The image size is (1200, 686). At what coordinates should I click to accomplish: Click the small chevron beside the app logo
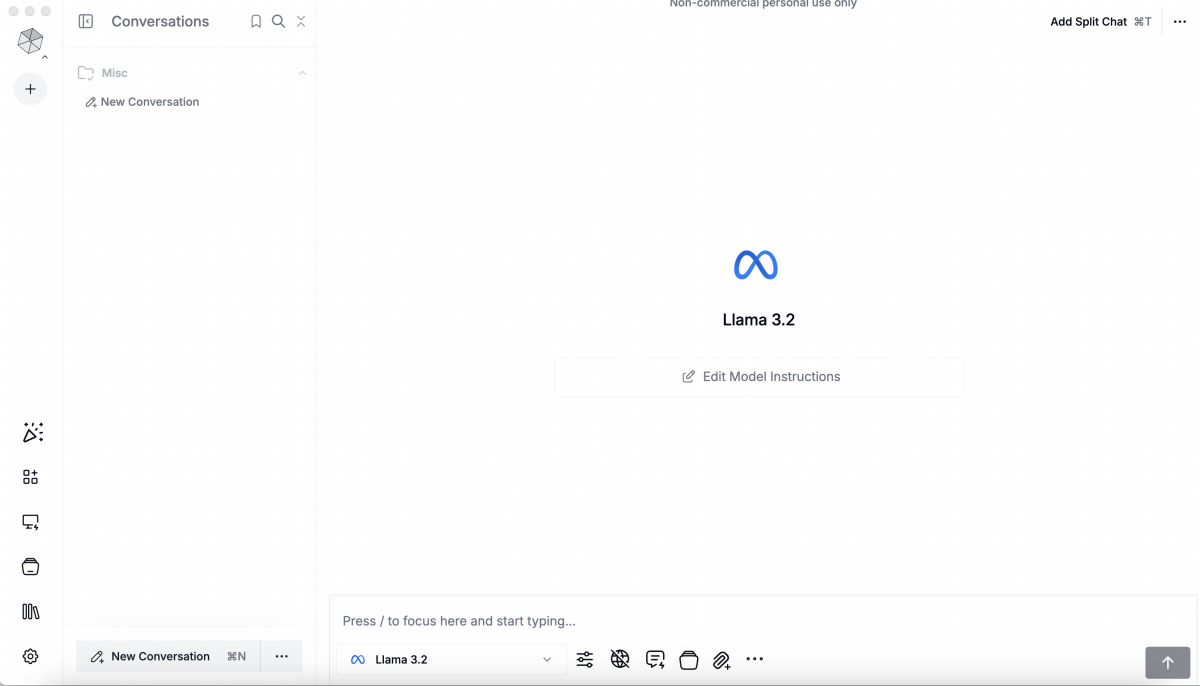(45, 57)
